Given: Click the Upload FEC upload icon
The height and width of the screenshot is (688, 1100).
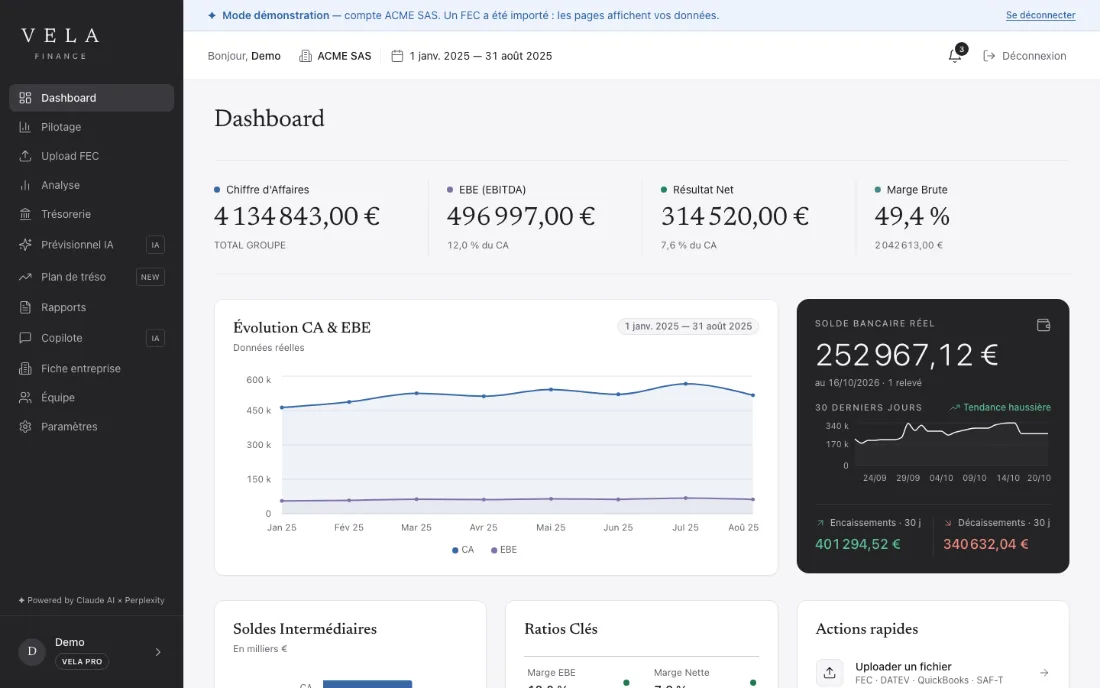Looking at the screenshot, I should (25, 156).
